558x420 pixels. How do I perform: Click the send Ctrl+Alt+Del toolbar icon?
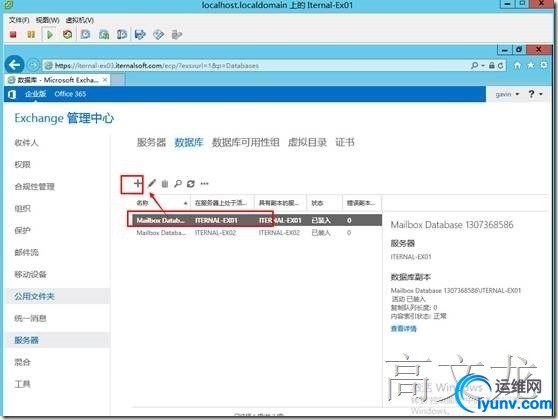[140, 35]
